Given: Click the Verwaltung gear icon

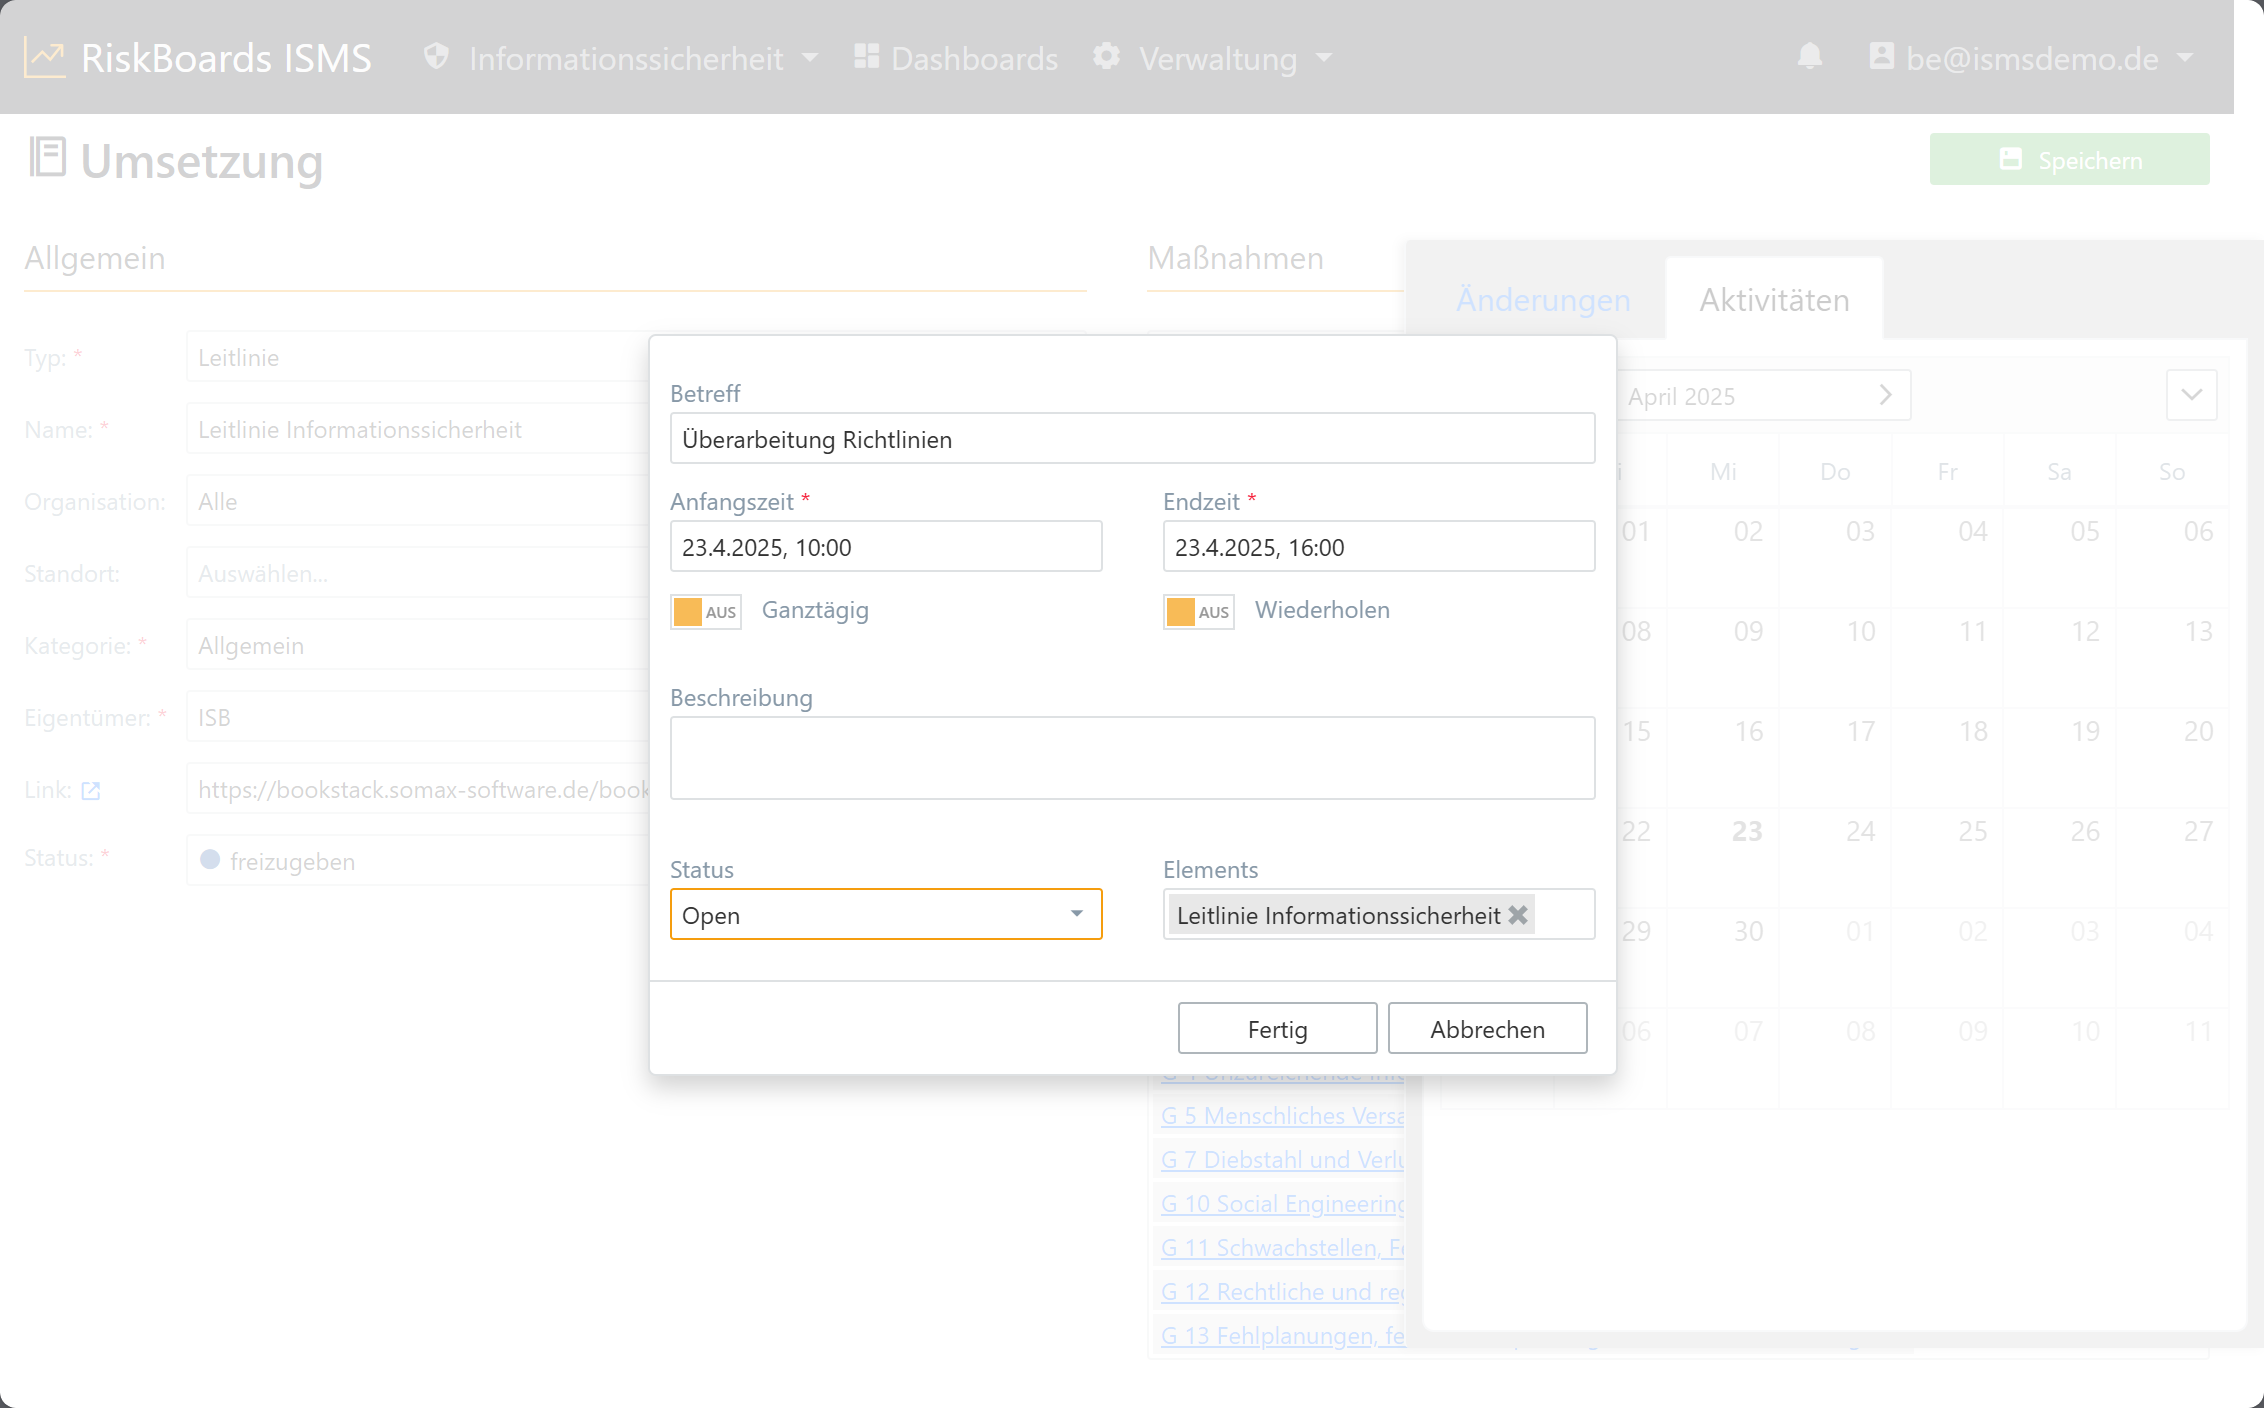Looking at the screenshot, I should coord(1106,56).
